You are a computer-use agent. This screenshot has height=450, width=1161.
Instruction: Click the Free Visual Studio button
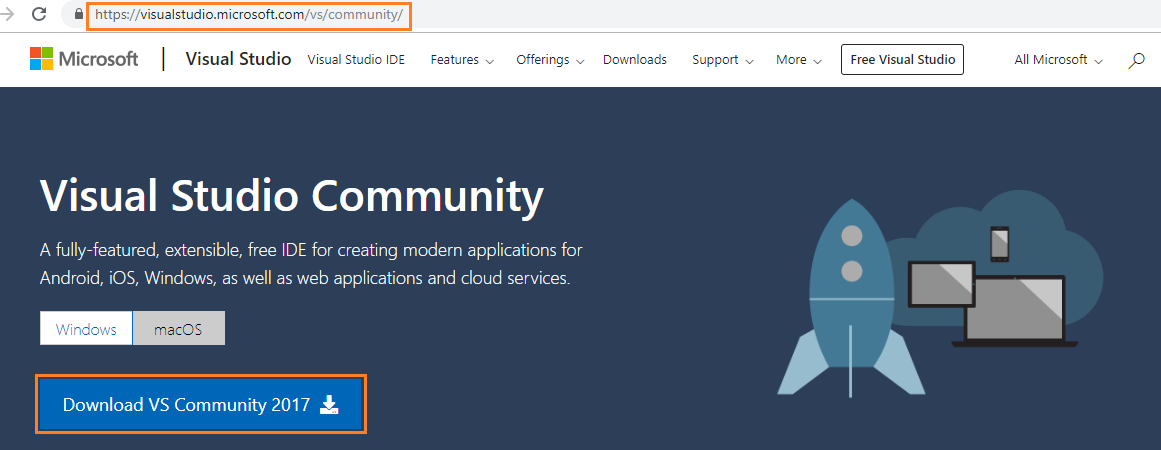point(903,60)
